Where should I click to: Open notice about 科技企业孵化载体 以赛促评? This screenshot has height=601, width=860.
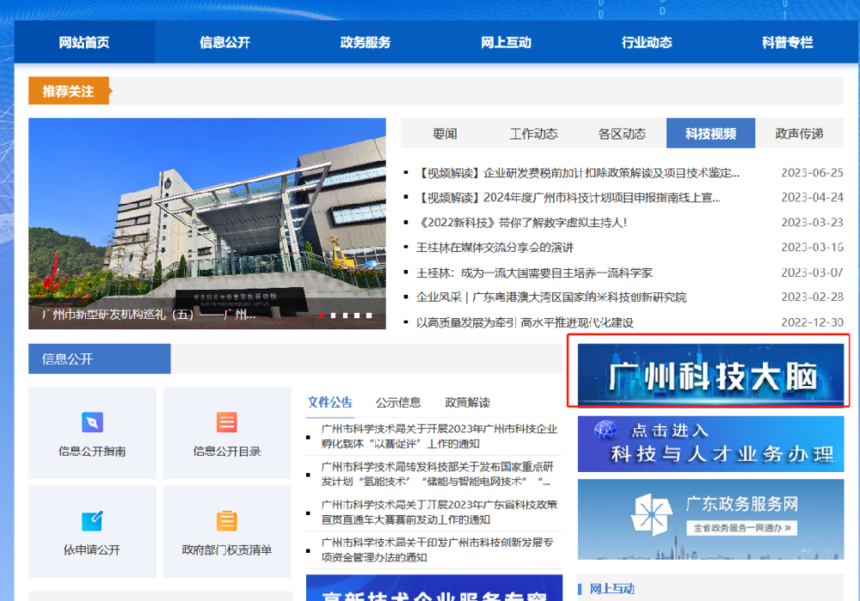(x=439, y=436)
